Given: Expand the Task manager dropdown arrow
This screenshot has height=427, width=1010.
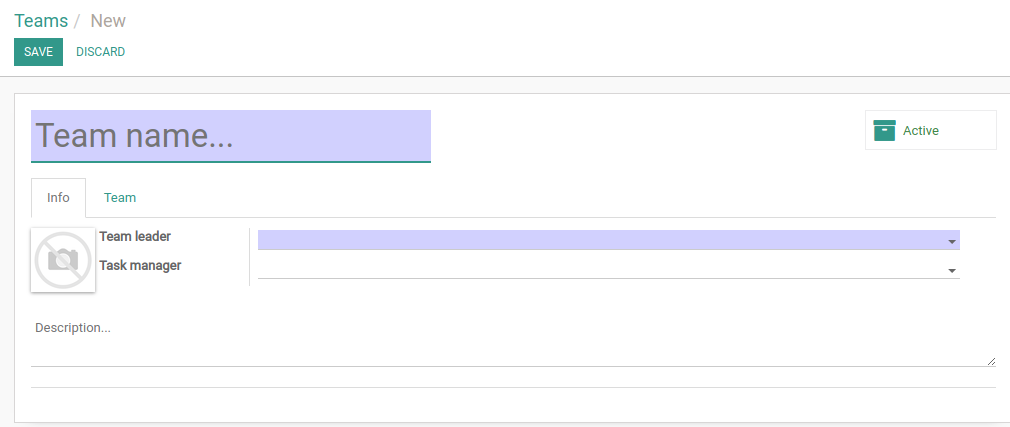Looking at the screenshot, I should point(951,271).
